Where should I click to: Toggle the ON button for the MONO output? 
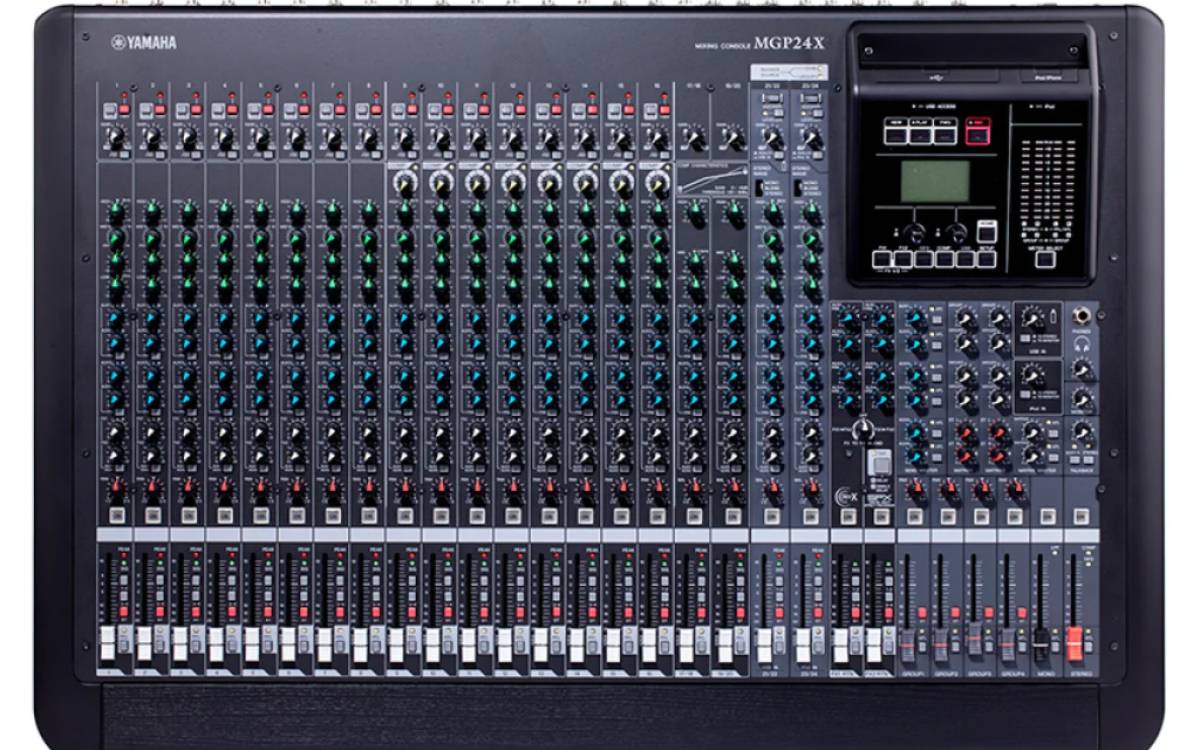1047,516
